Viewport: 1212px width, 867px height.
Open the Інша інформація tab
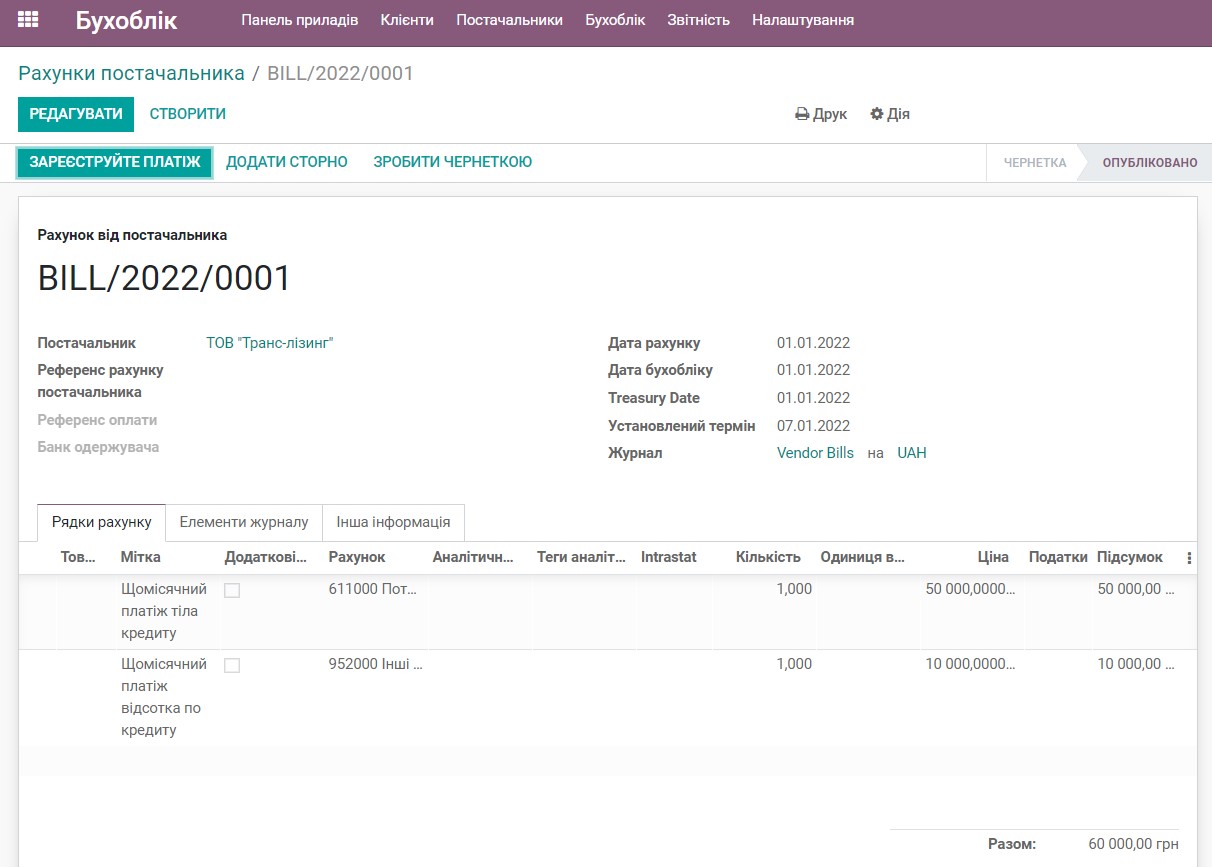tap(392, 522)
